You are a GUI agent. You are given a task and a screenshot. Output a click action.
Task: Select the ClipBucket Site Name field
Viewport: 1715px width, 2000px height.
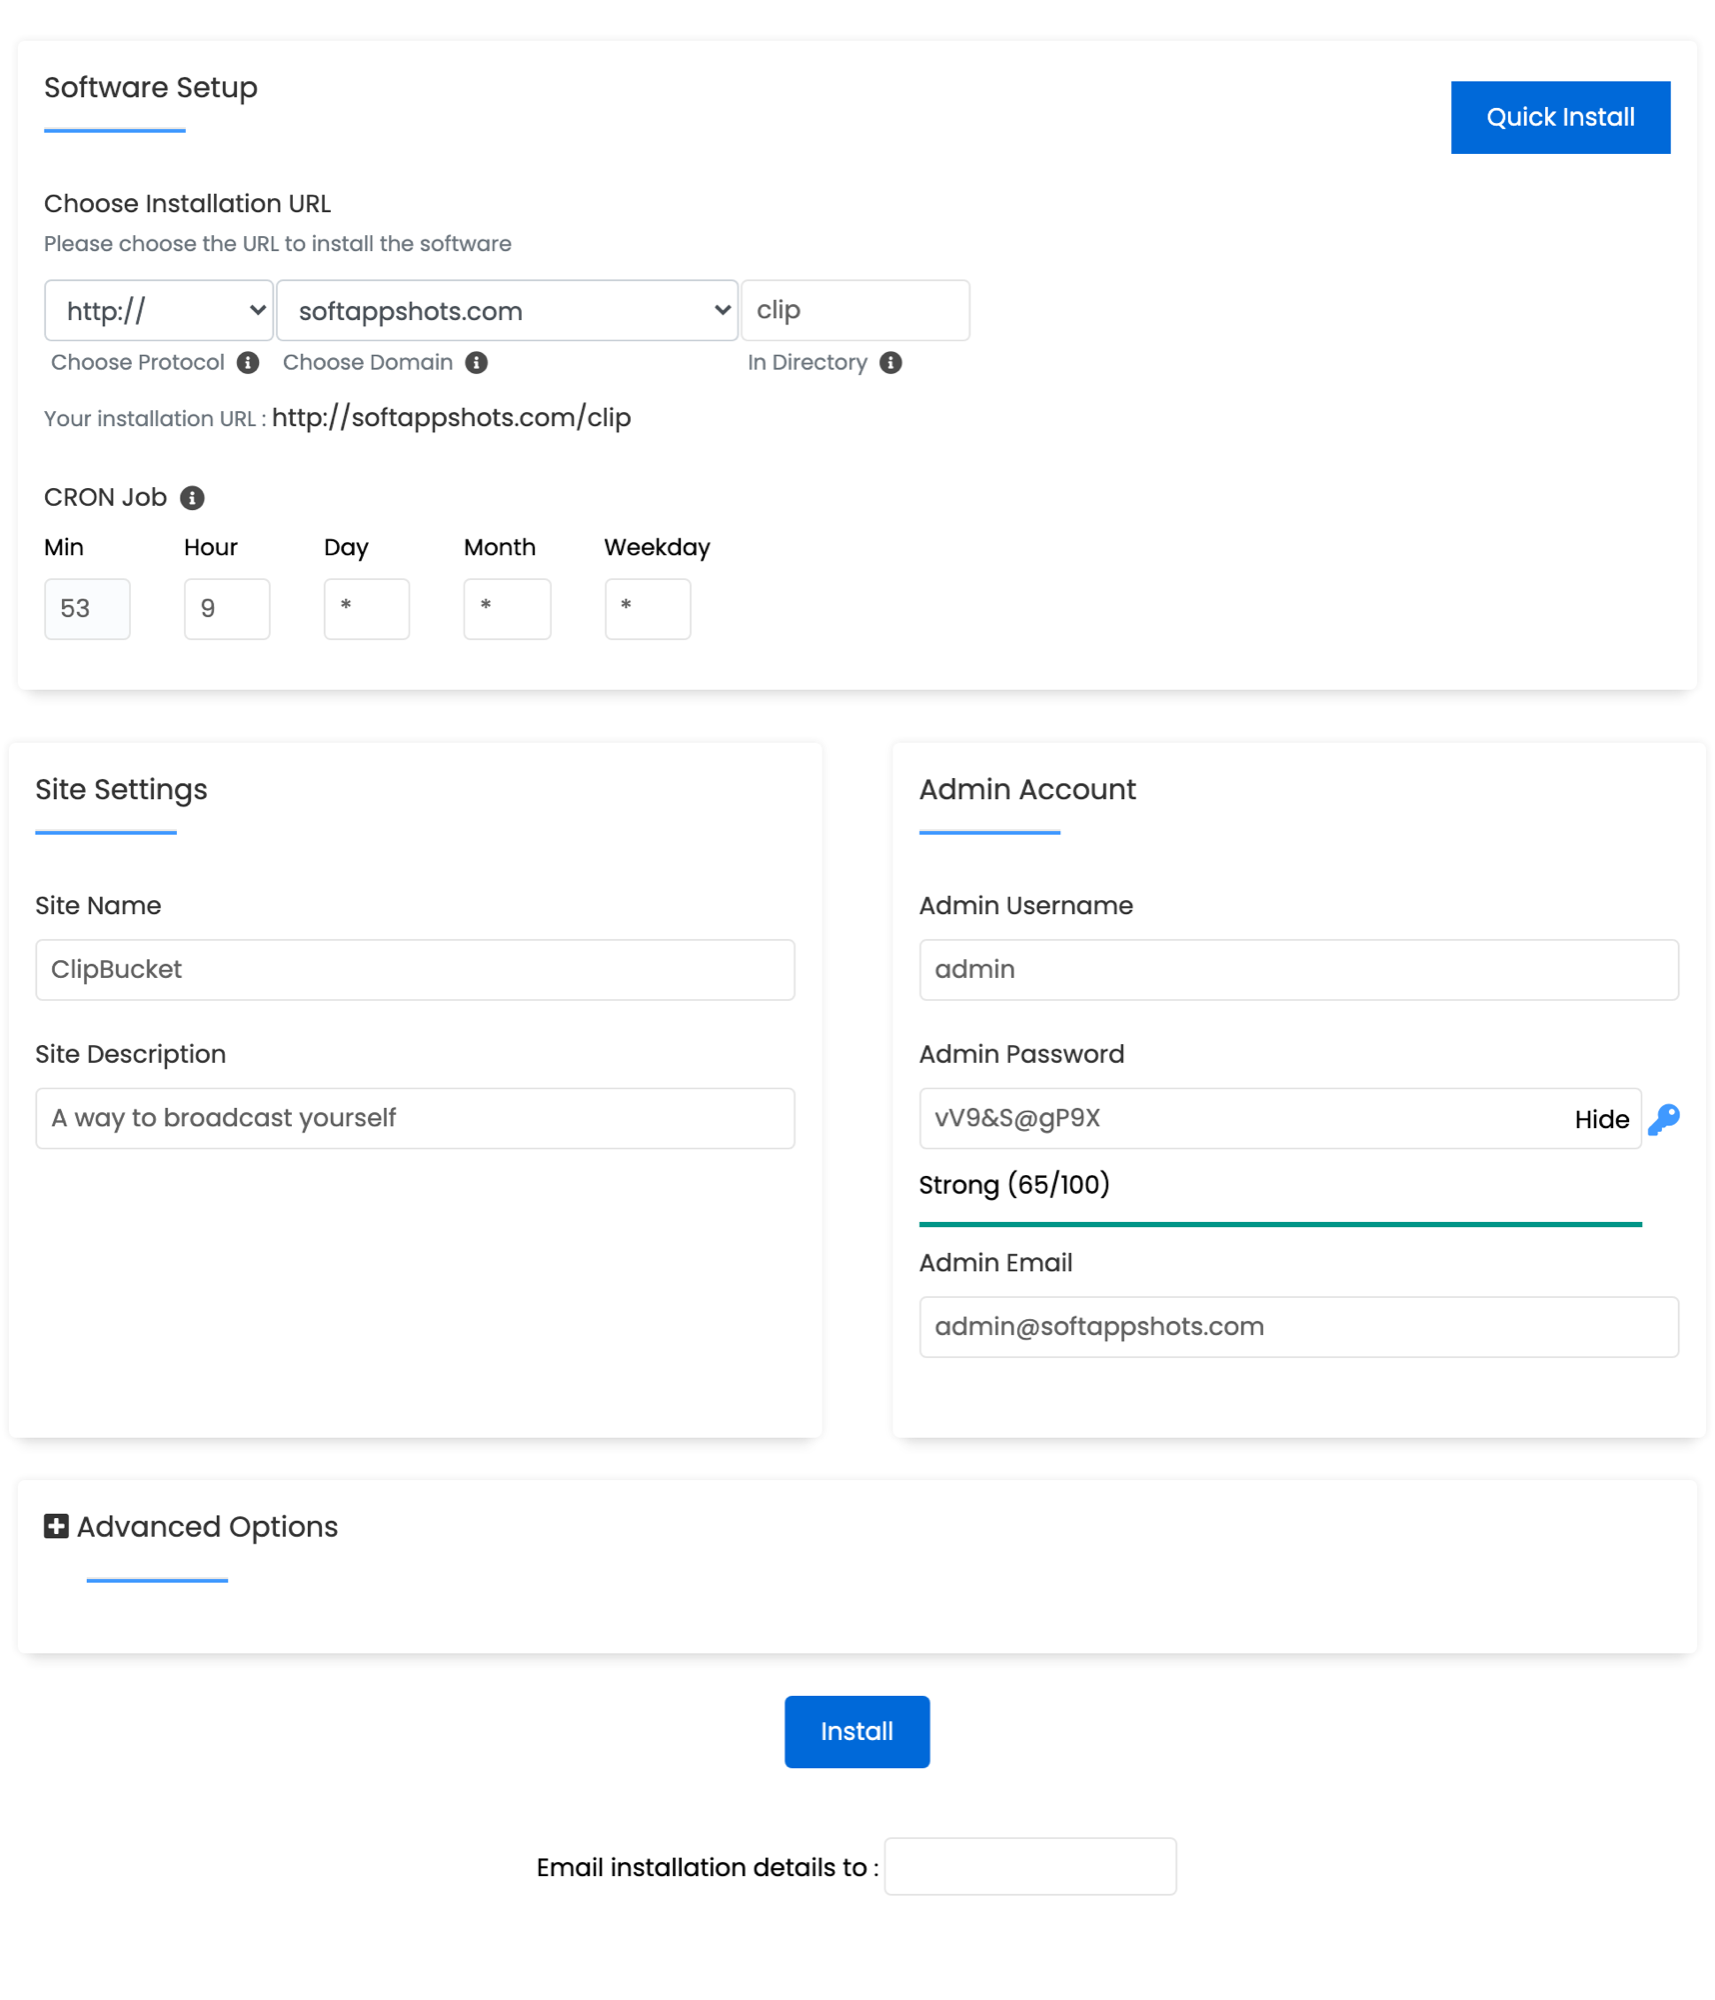414,969
